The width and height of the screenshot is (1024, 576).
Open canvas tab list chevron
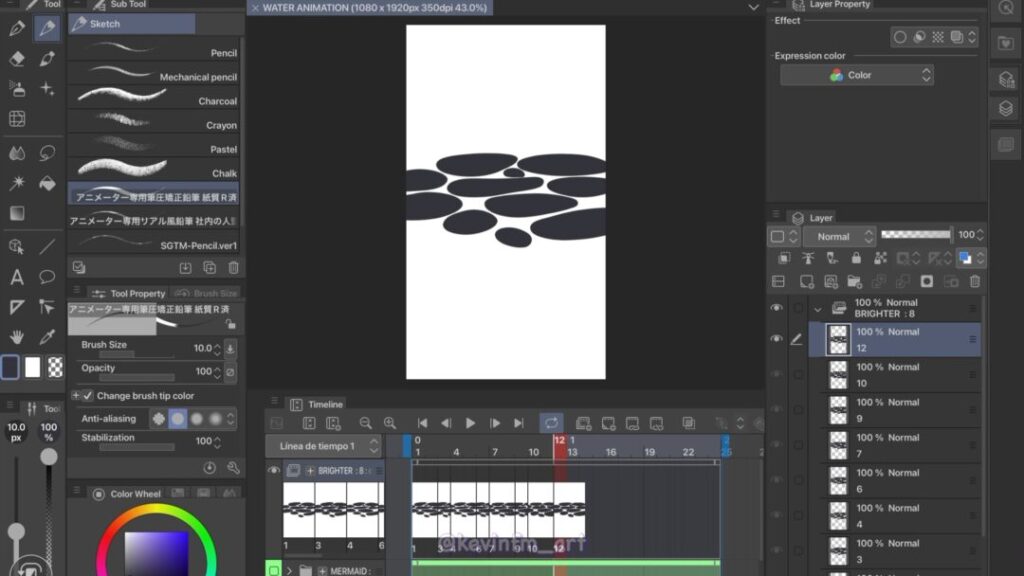click(753, 8)
